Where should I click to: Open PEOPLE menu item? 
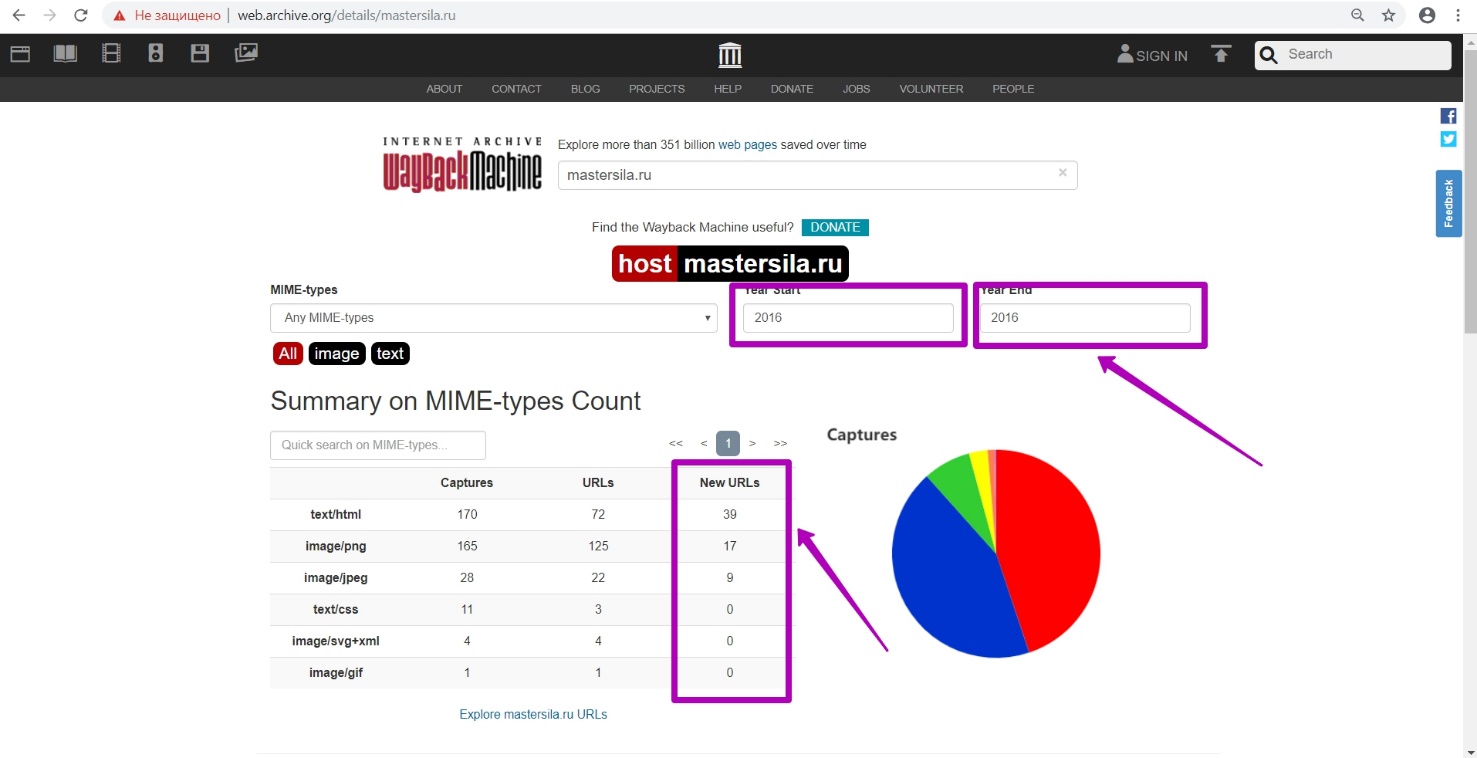pos(1013,89)
